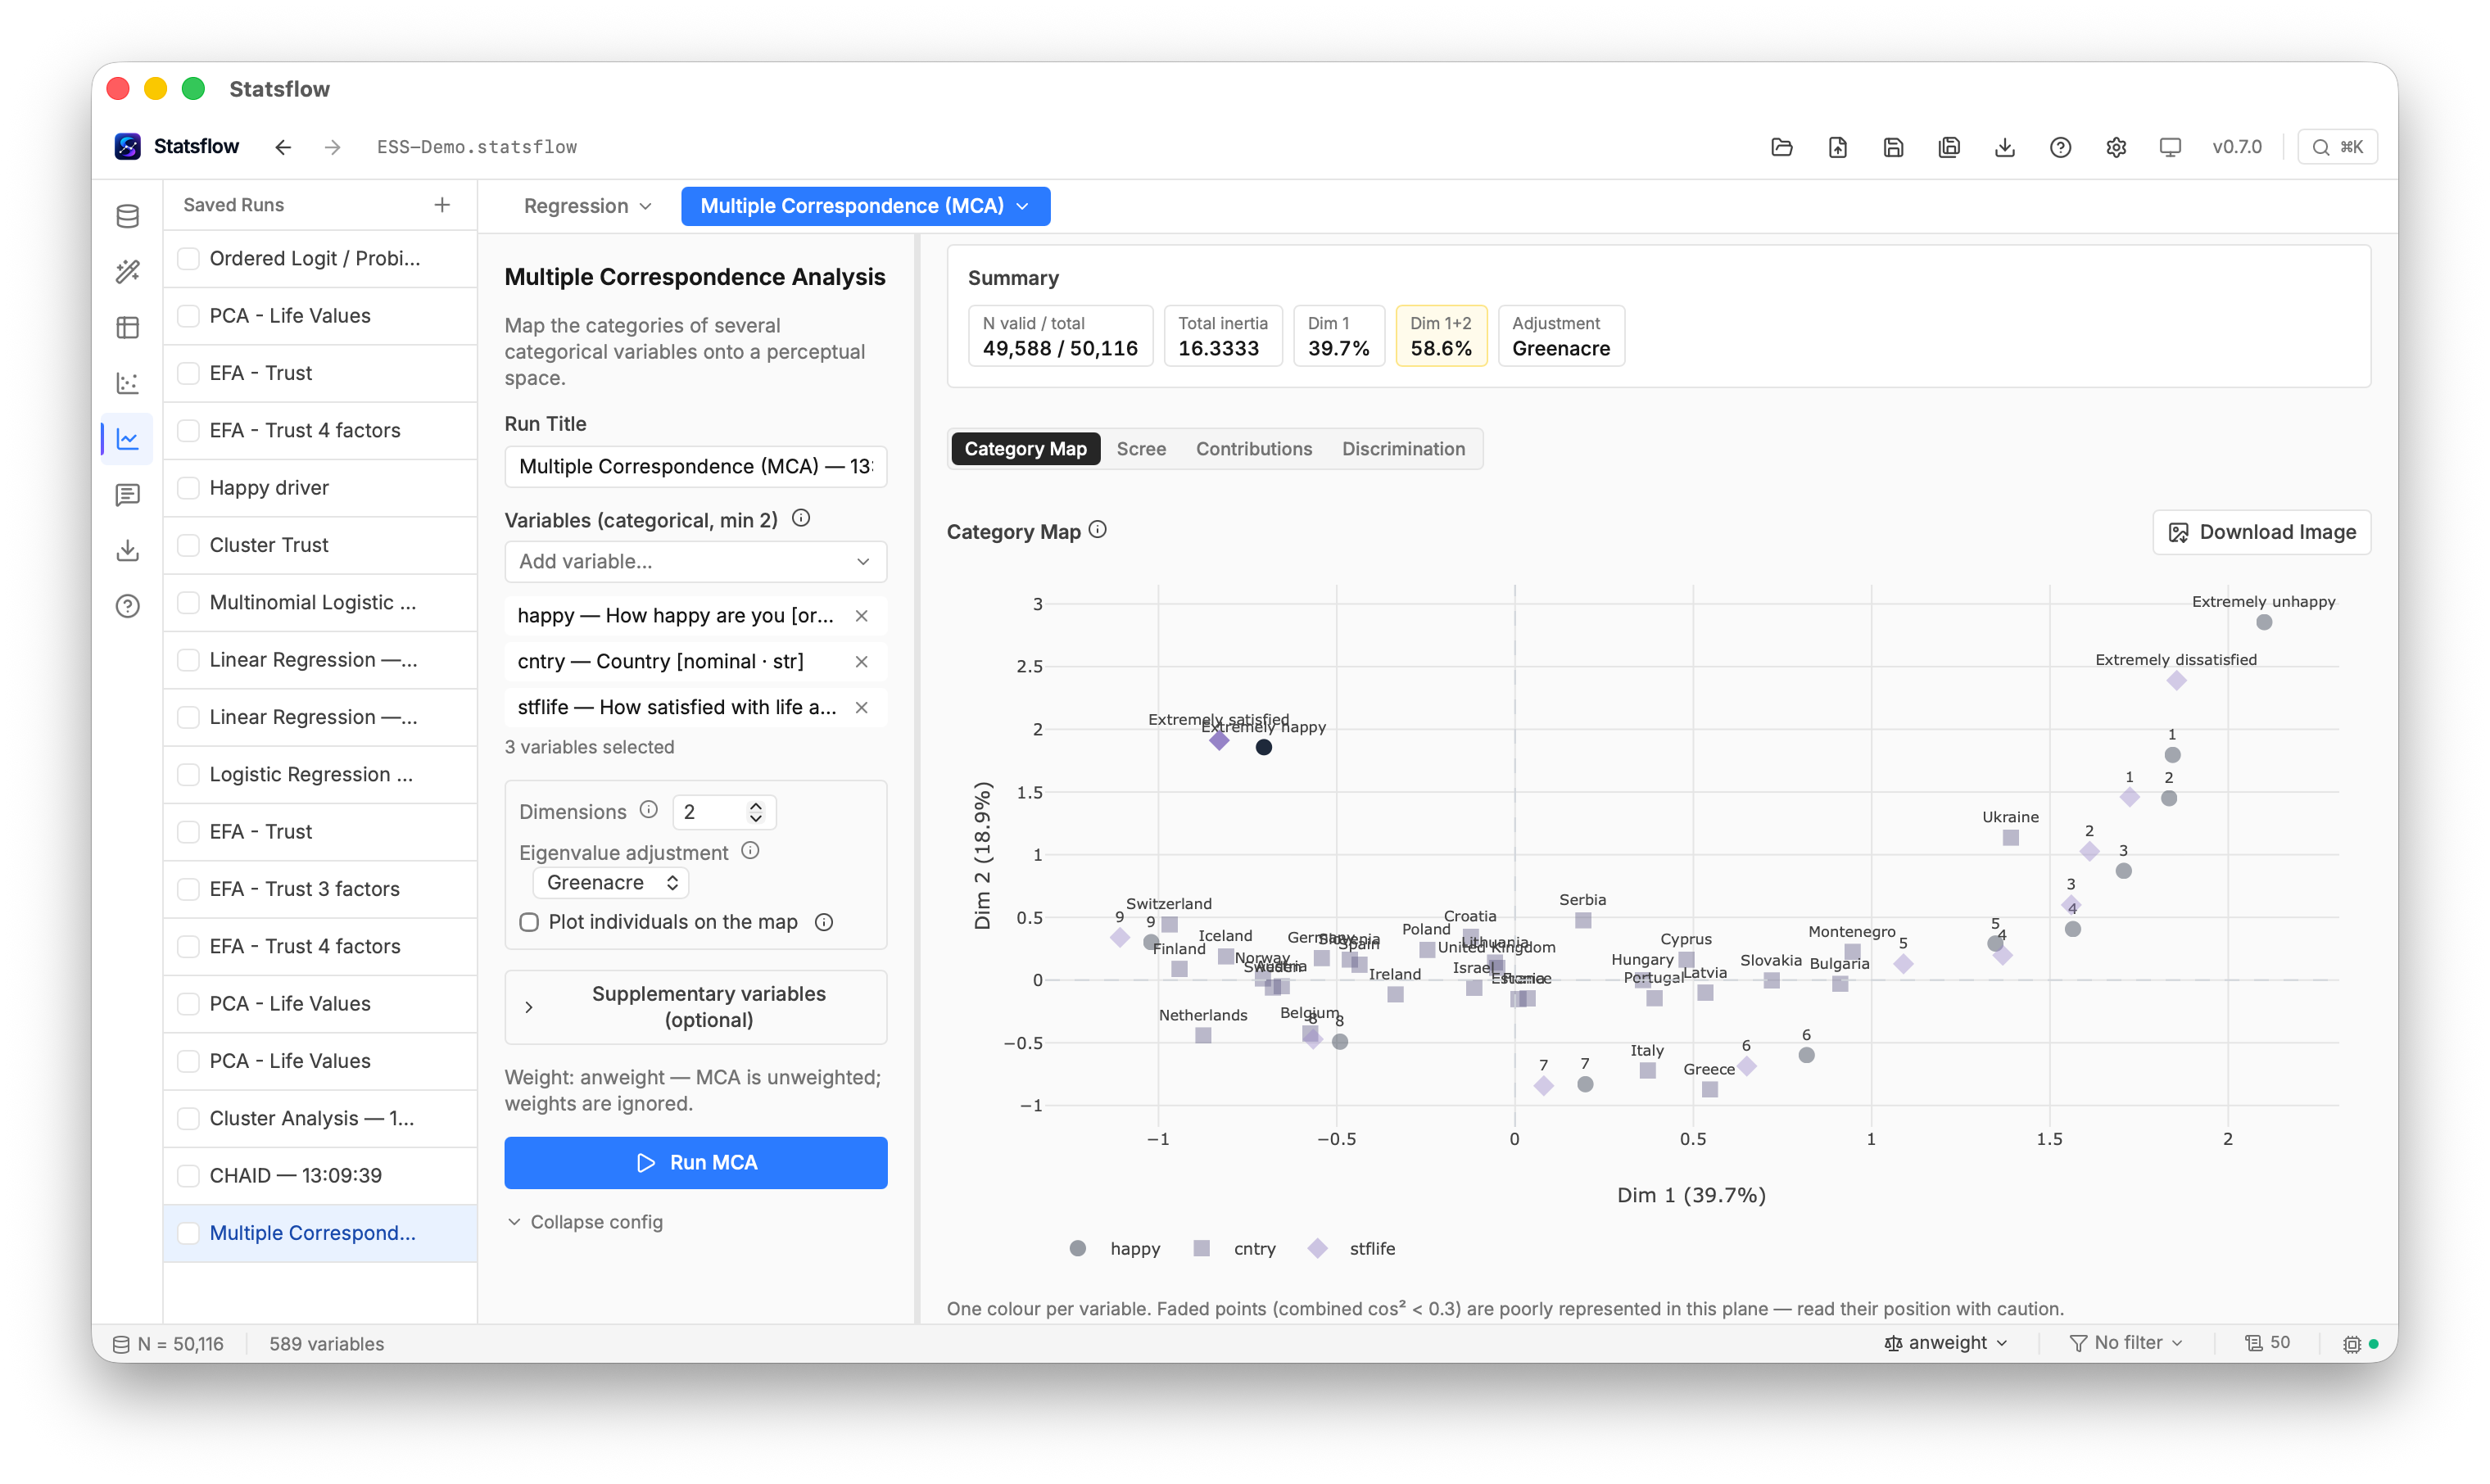Click the save disk toolbar icon
2490x1484 pixels.
point(1893,147)
